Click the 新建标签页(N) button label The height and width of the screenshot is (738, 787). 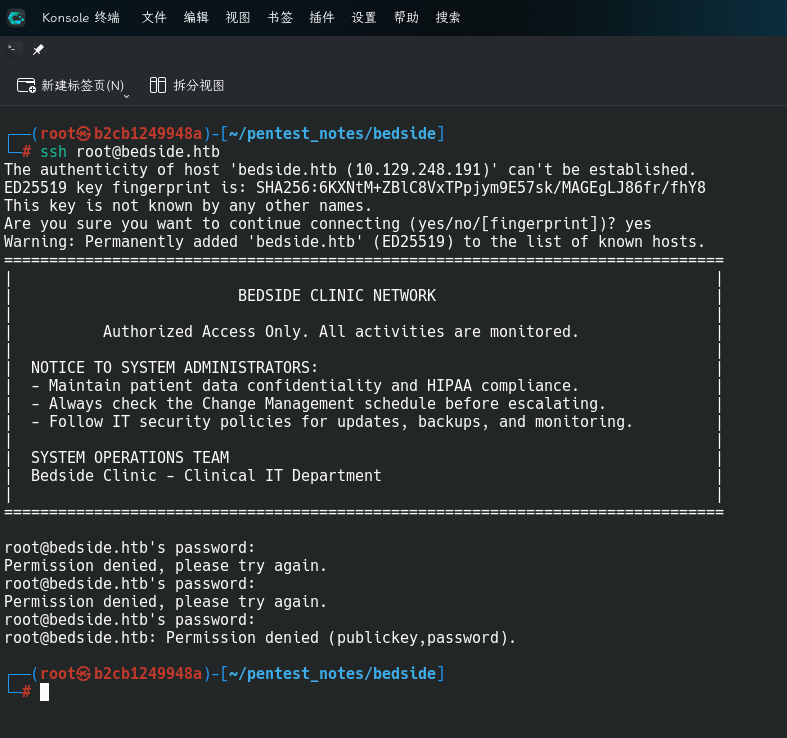83,85
